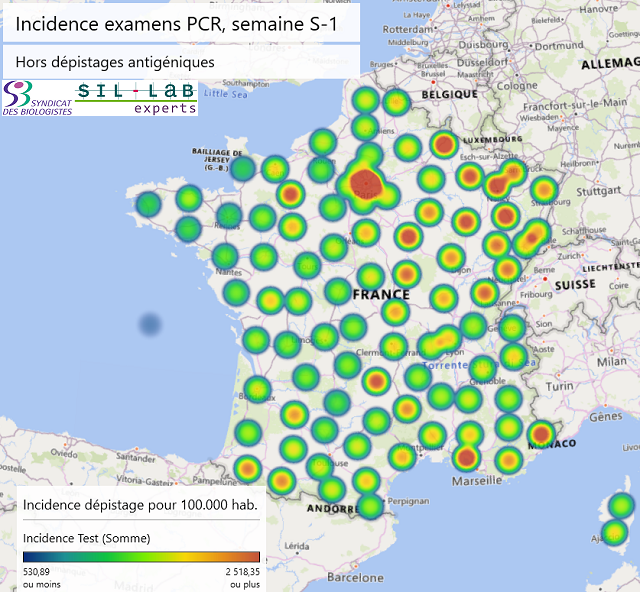The height and width of the screenshot is (592, 640).
Task: Select the northern Corsica green marker
Action: point(622,504)
